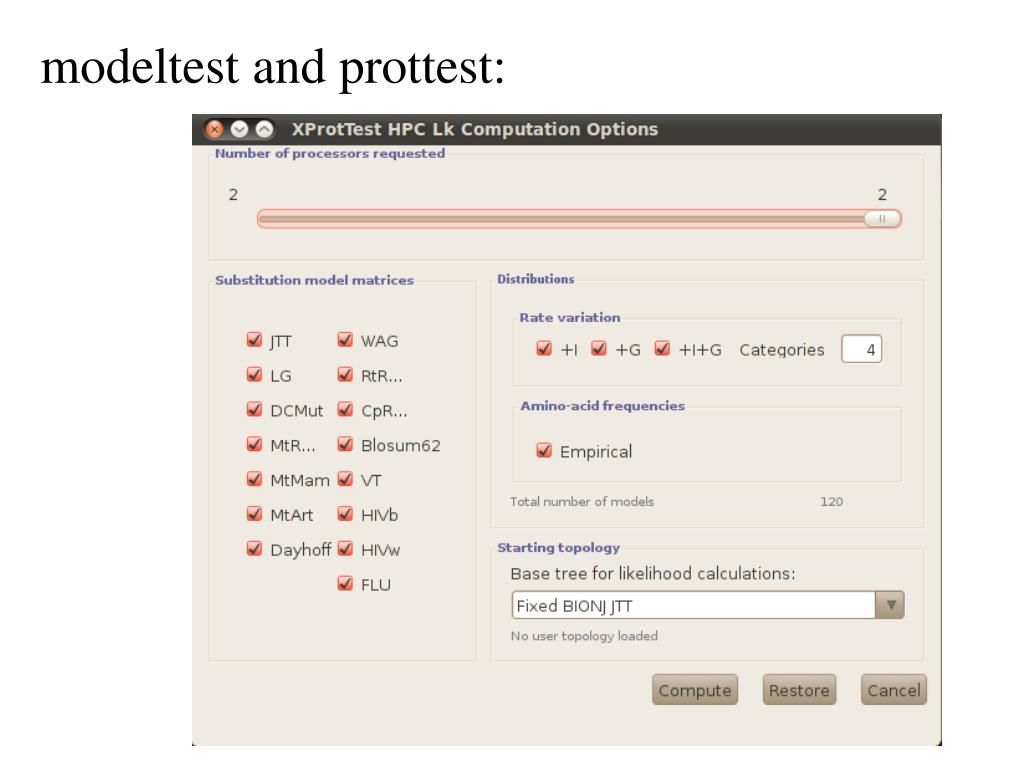Screen dimensions: 1024x768
Task: Disable the LG model matrix
Action: tap(255, 375)
